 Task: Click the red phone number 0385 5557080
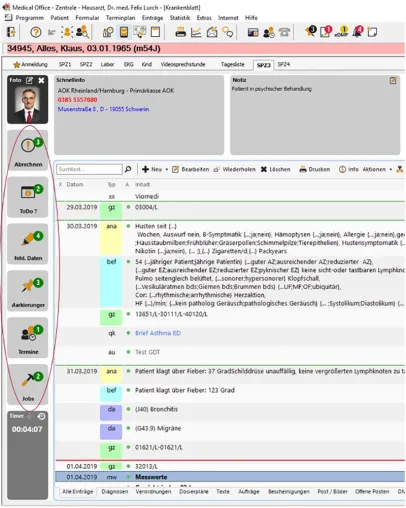point(77,100)
